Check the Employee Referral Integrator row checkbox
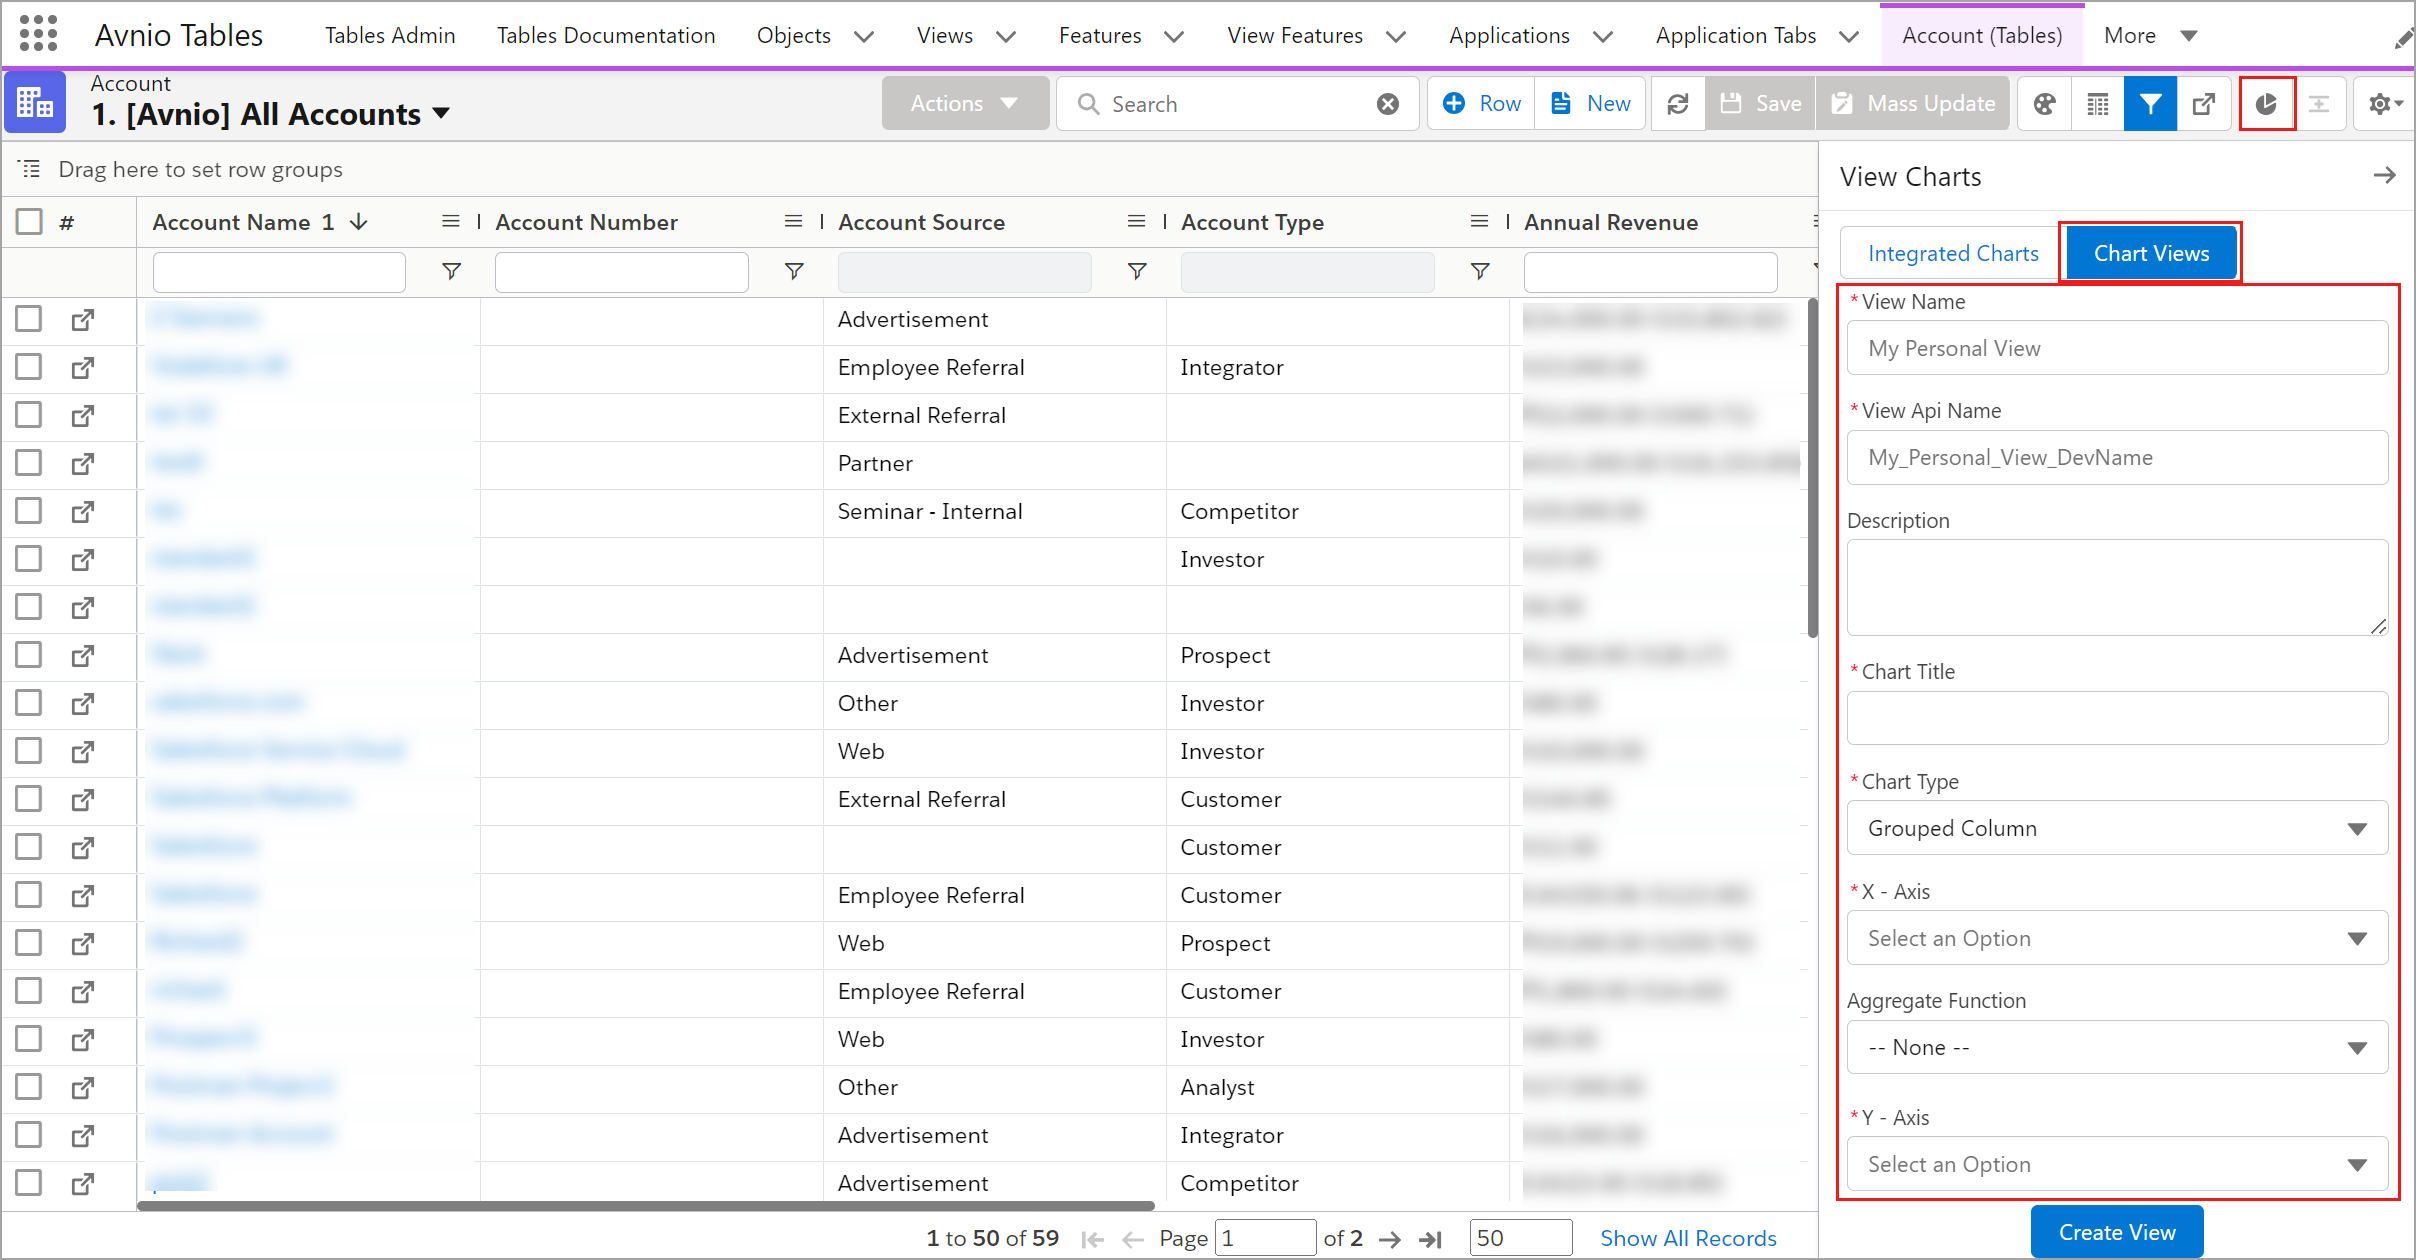2416x1260 pixels. click(x=29, y=367)
